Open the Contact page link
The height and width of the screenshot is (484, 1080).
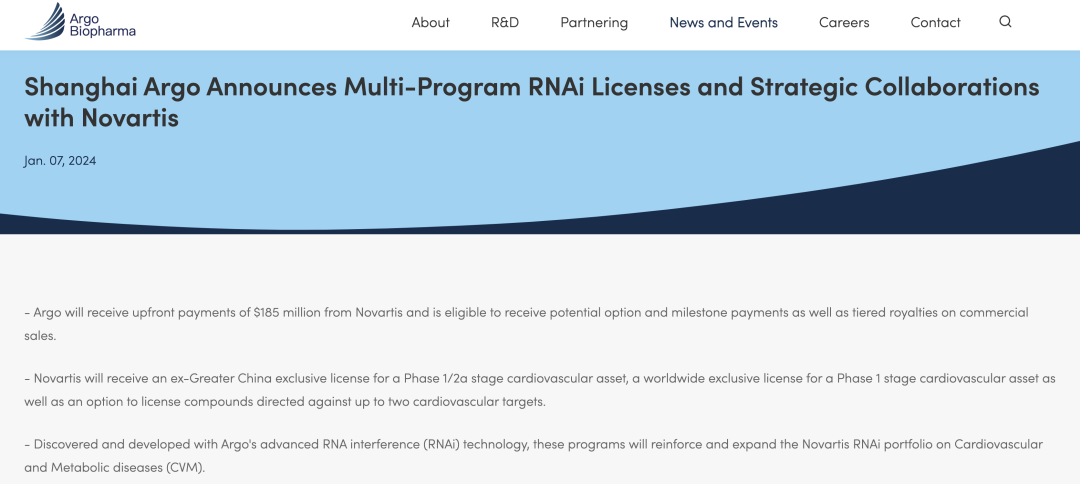(935, 23)
